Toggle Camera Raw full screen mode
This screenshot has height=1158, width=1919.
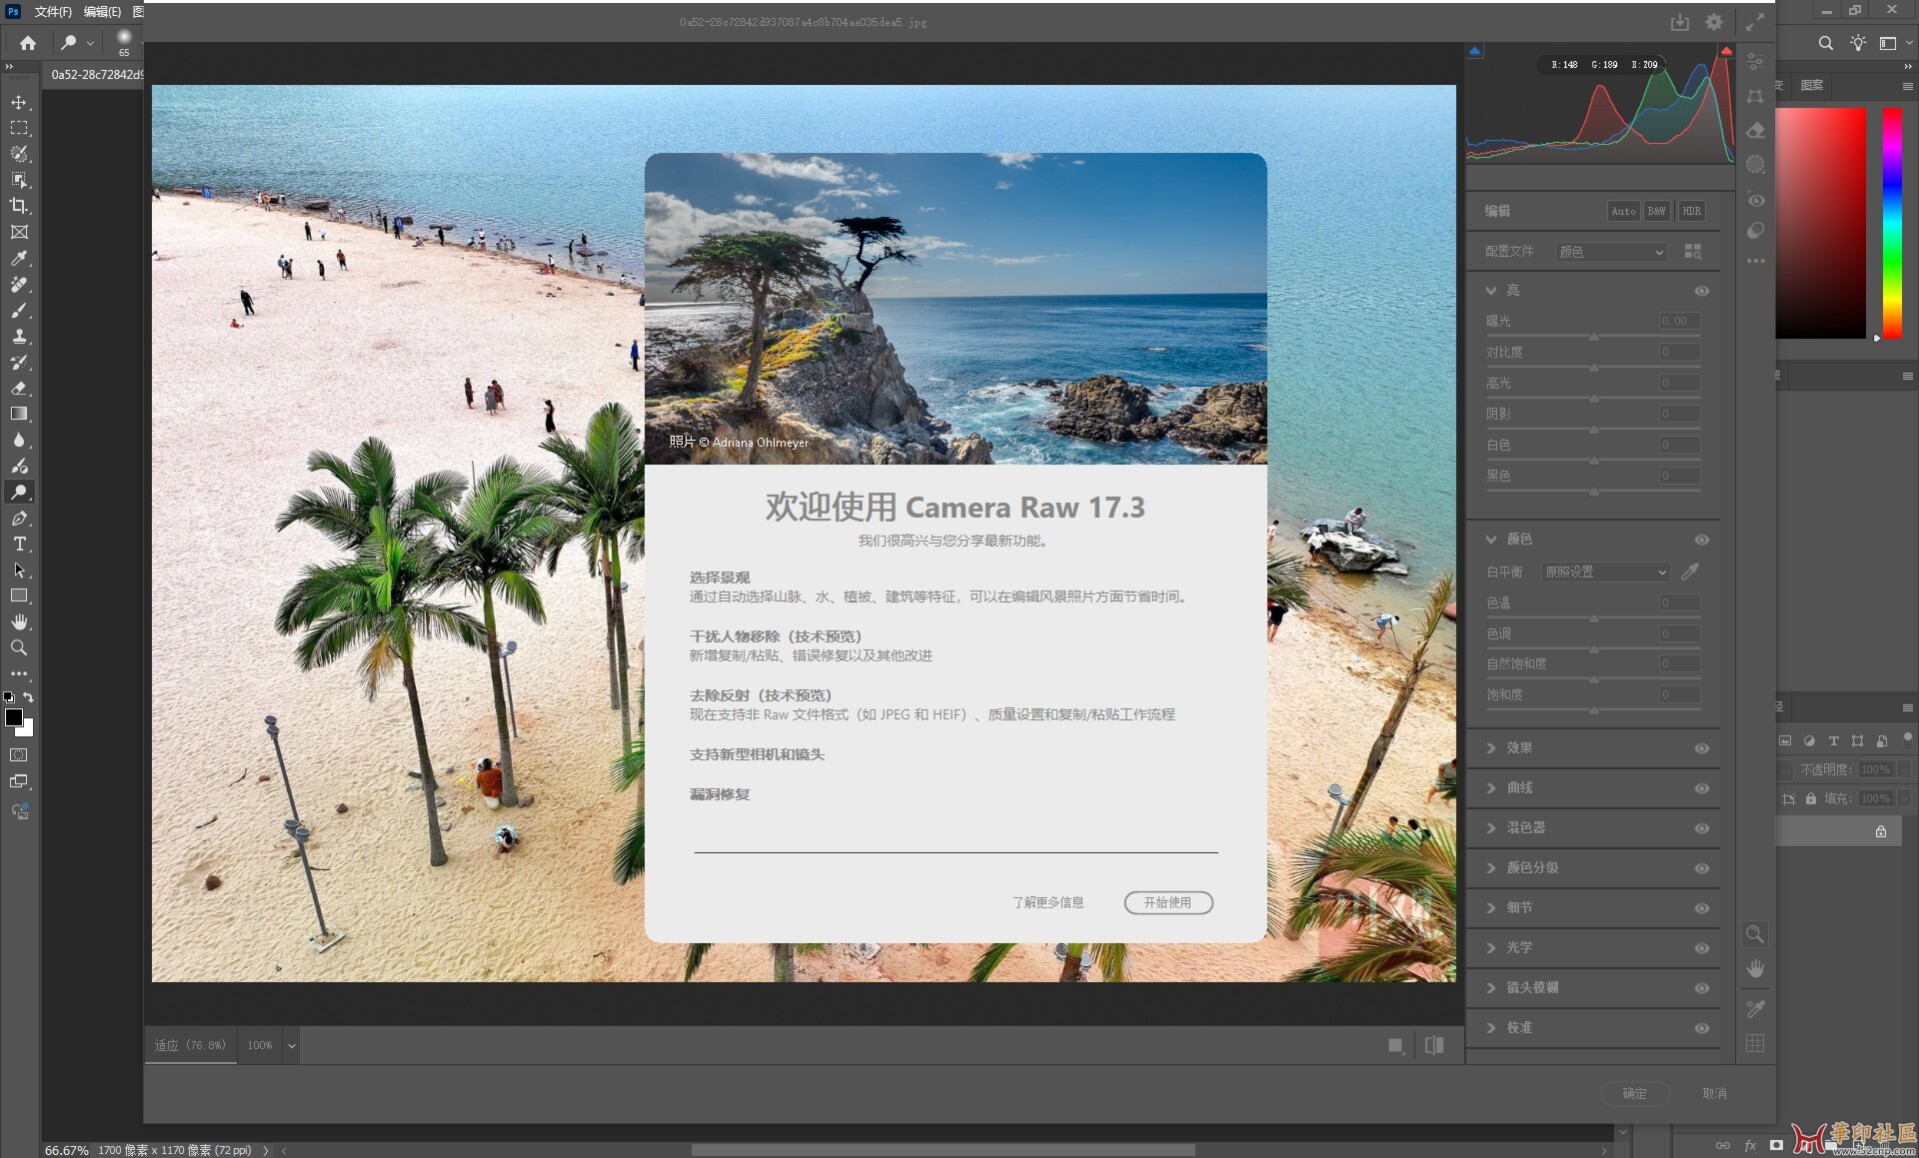click(x=1755, y=22)
